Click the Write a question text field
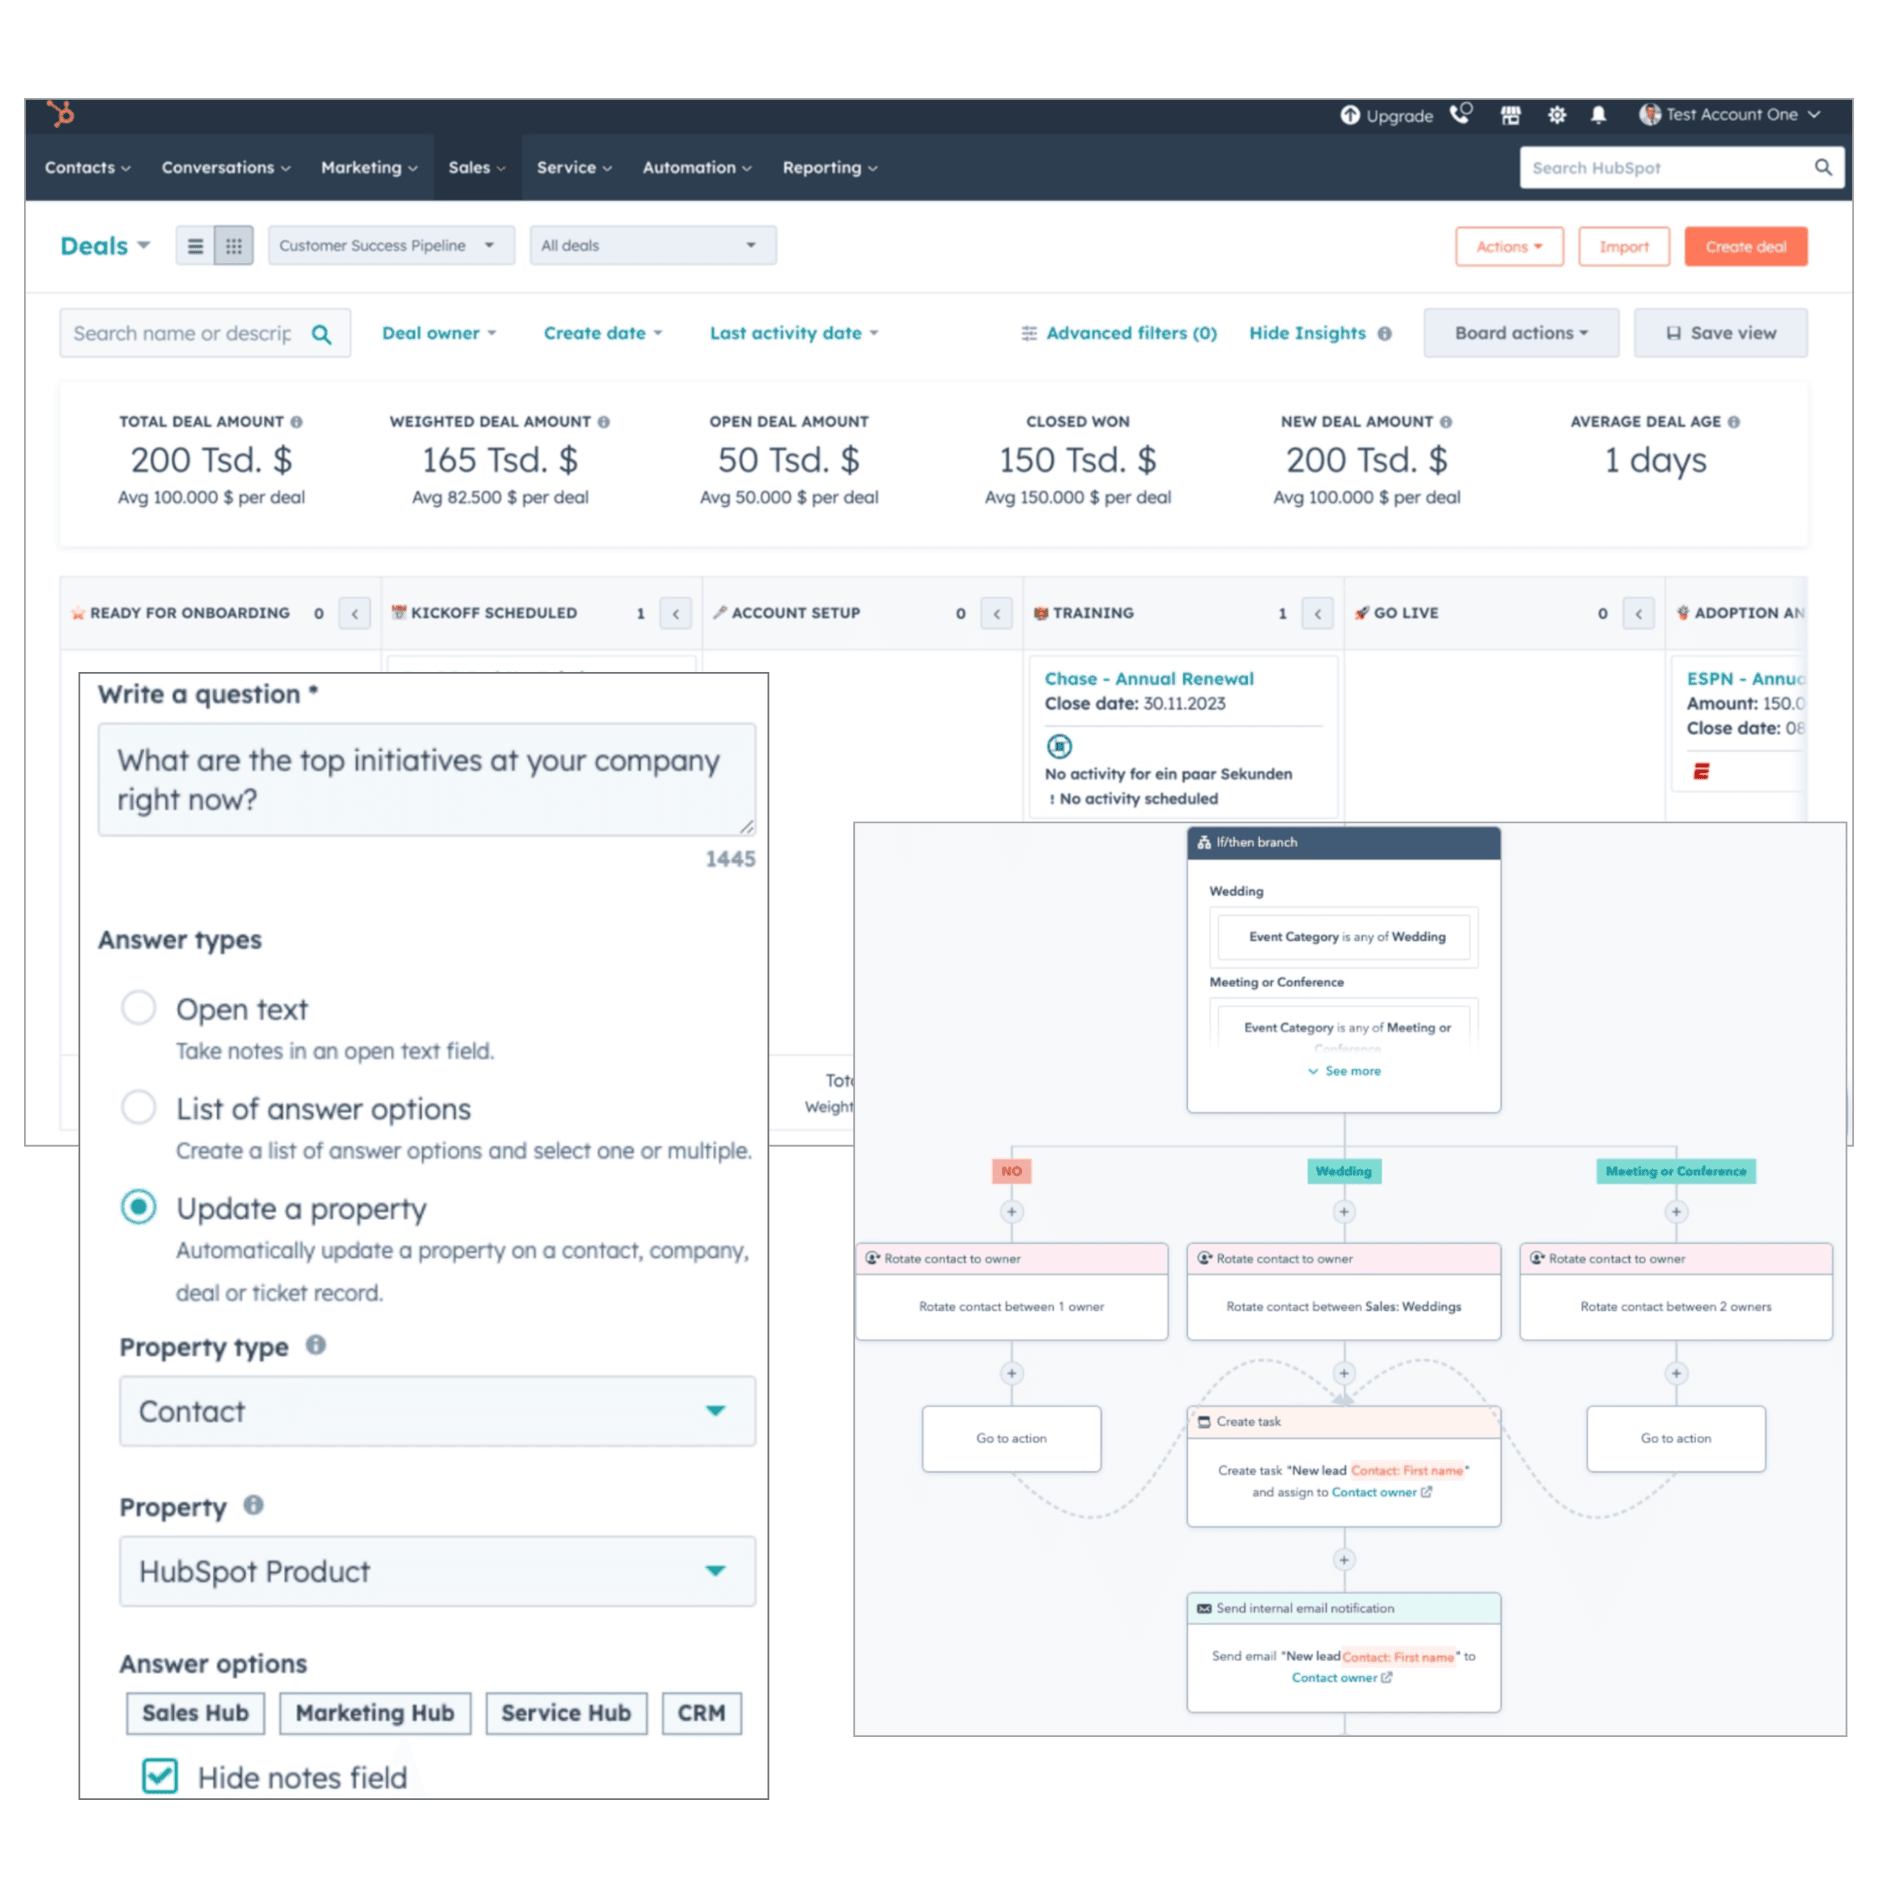This screenshot has height=1878, width=1878. pos(426,780)
